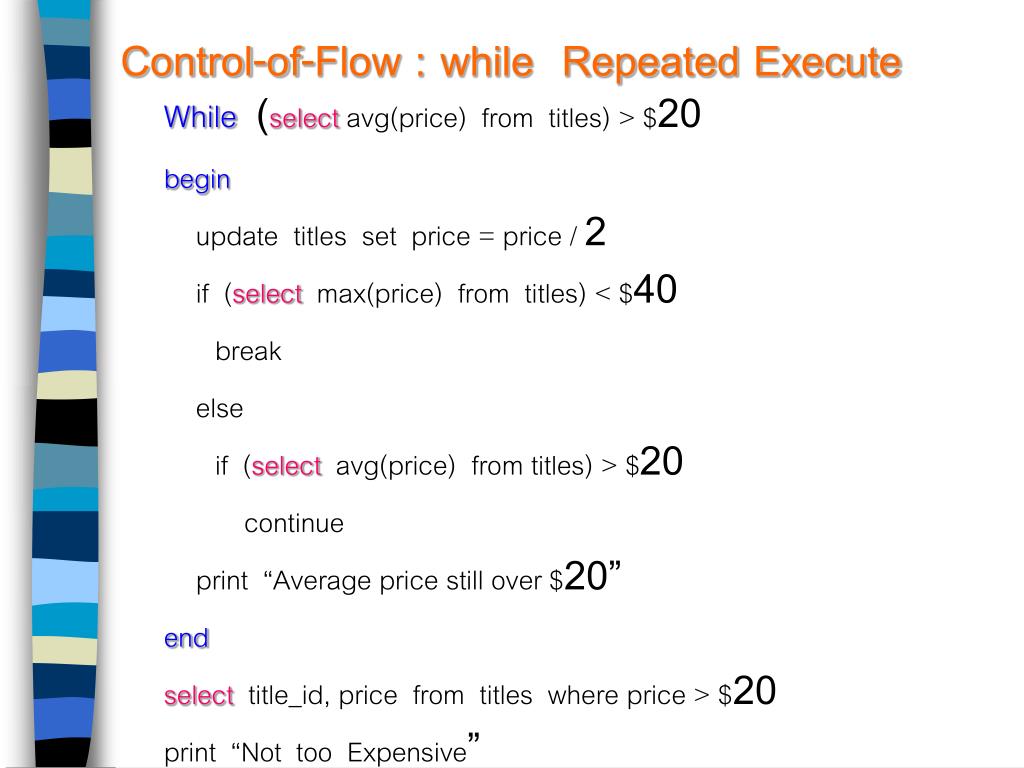The width and height of the screenshot is (1024, 768).
Task: Click the word 'else'
Action: point(219,409)
